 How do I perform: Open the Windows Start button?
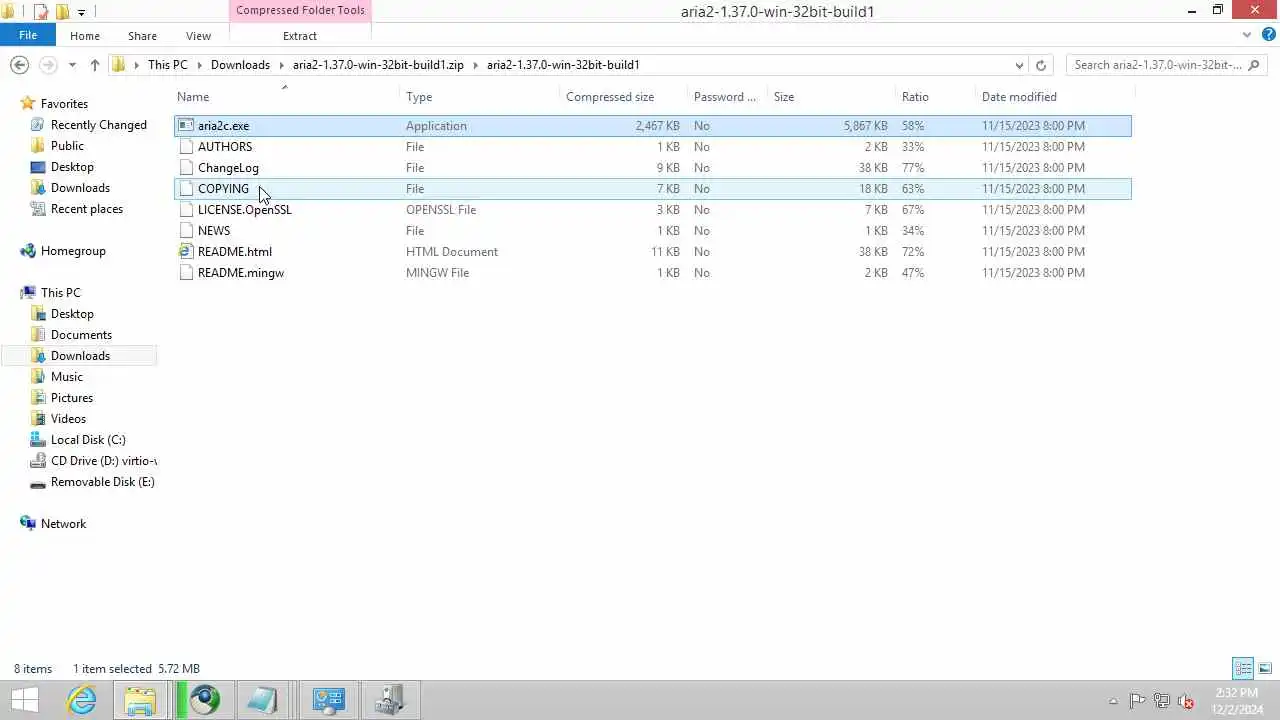(25, 700)
